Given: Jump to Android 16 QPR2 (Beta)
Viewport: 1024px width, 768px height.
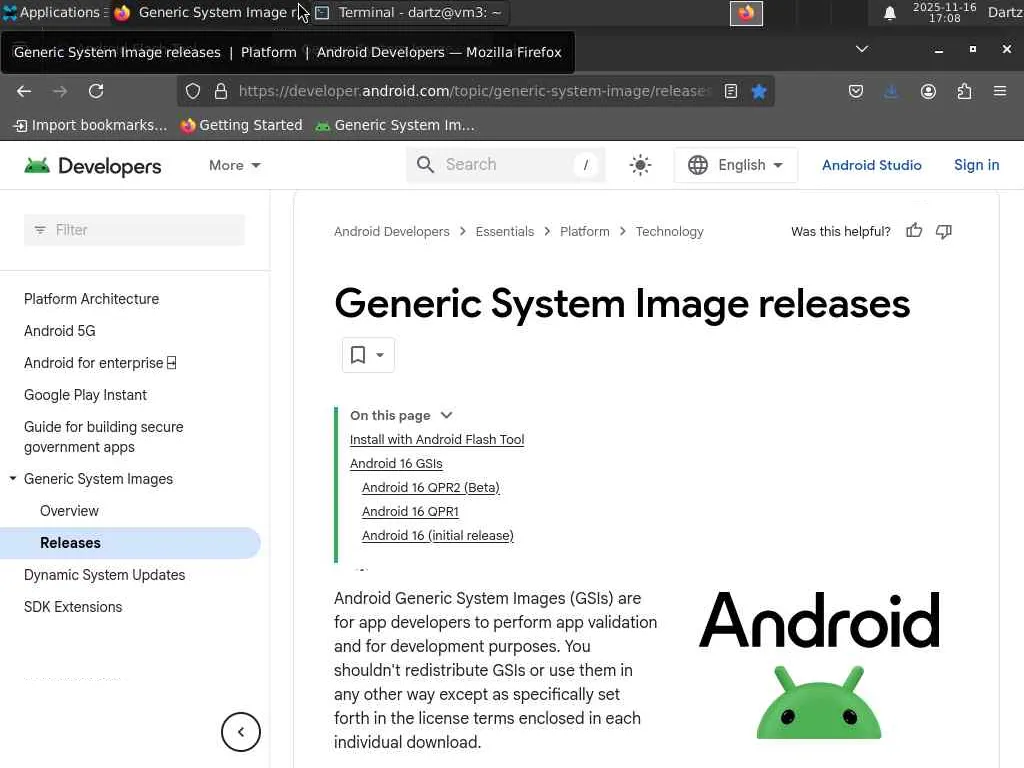Looking at the screenshot, I should pyautogui.click(x=430, y=487).
